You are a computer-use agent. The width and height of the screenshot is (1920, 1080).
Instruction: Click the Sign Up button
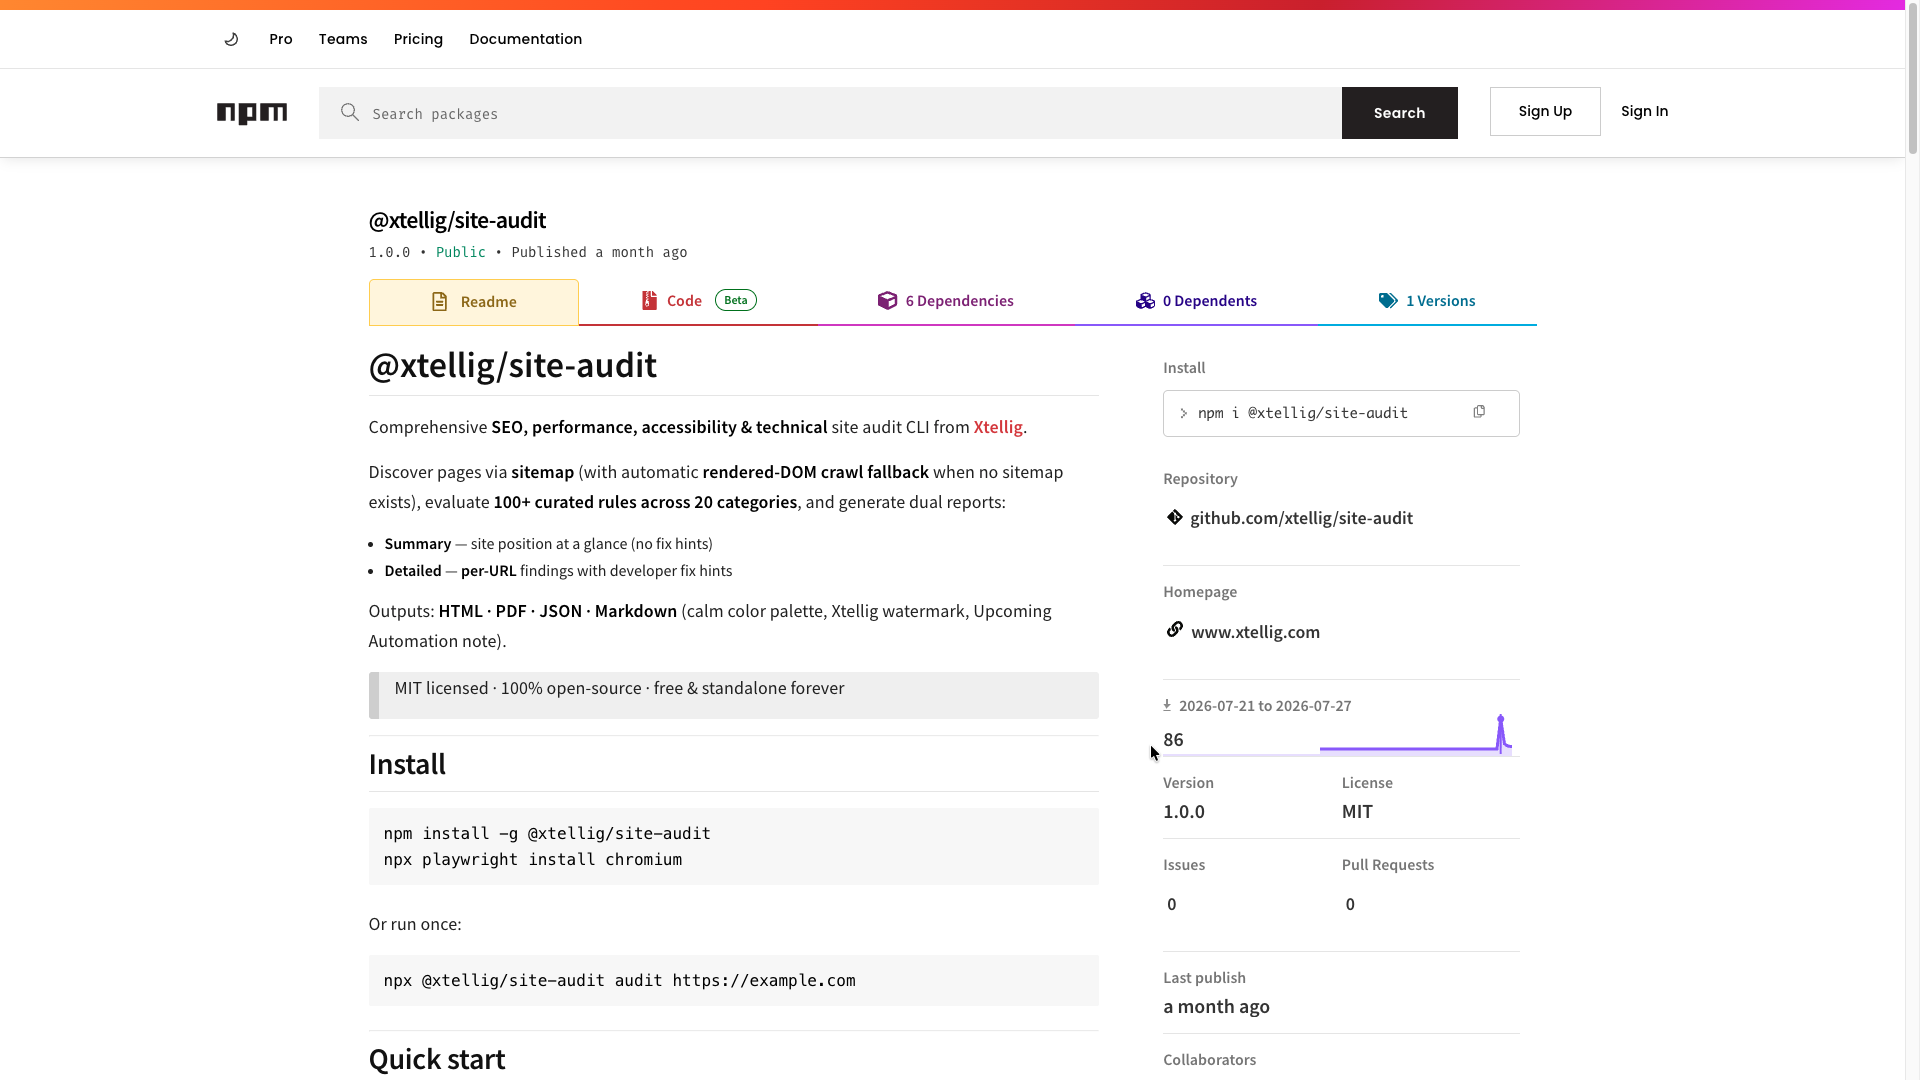click(x=1545, y=111)
